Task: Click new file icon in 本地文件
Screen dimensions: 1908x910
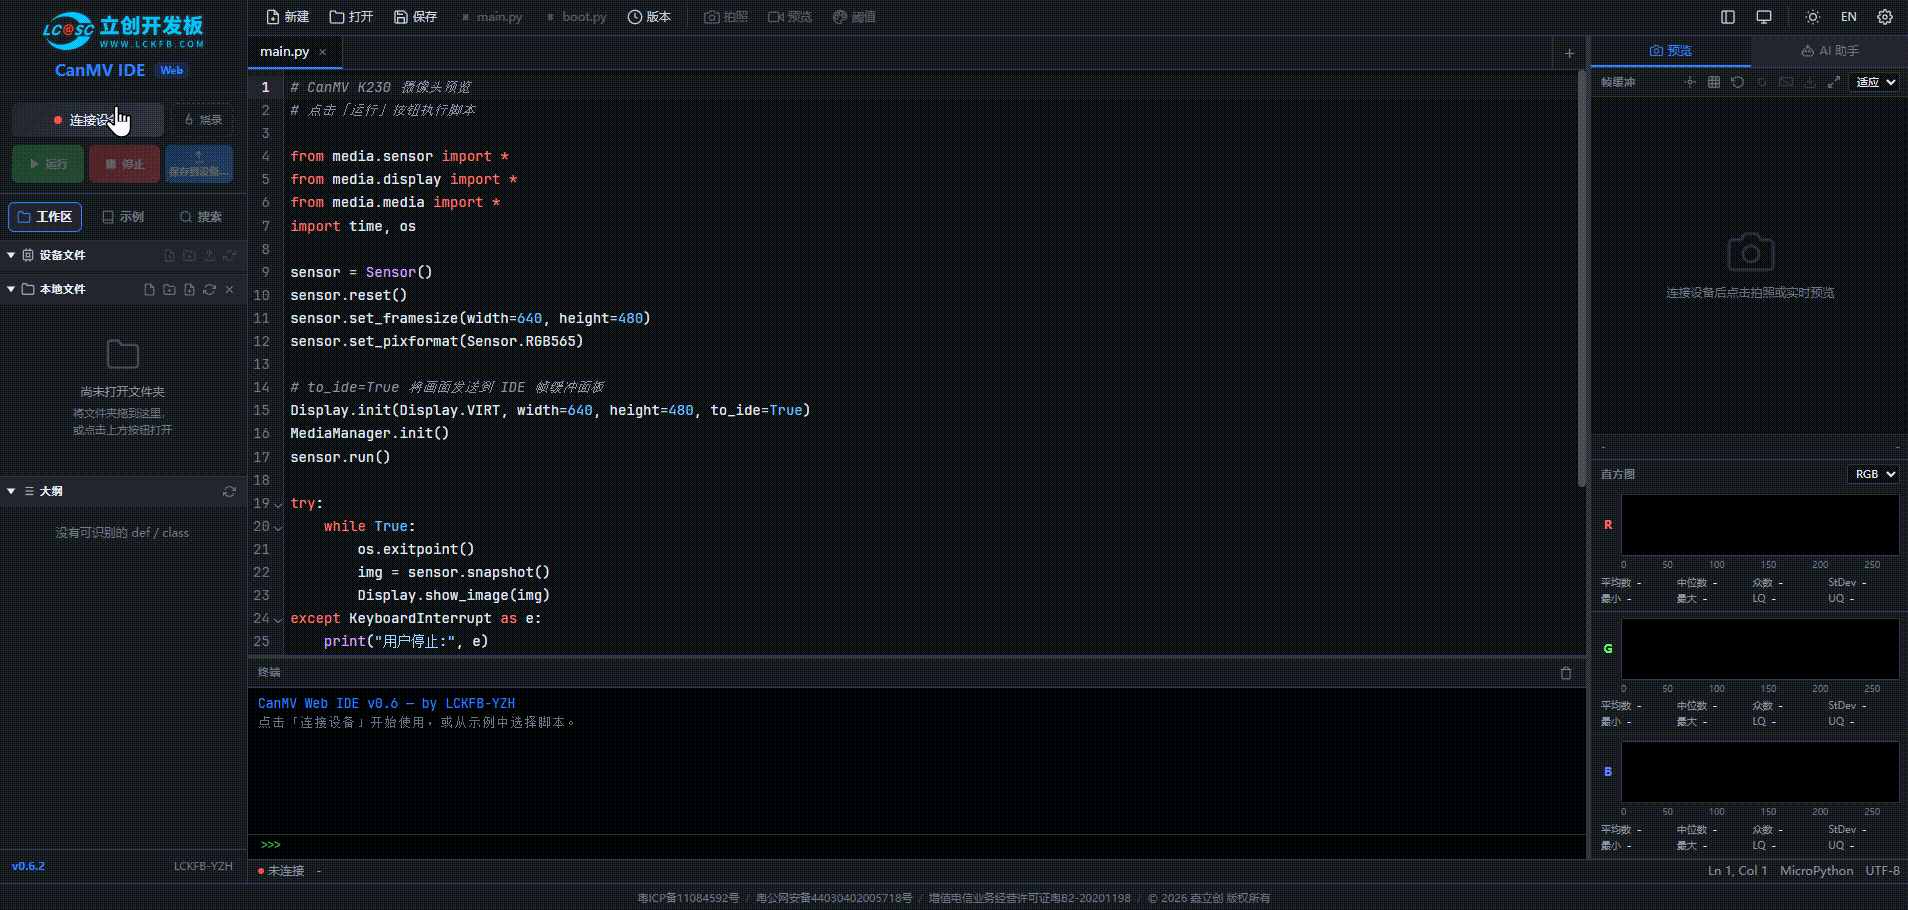Action: (x=149, y=289)
